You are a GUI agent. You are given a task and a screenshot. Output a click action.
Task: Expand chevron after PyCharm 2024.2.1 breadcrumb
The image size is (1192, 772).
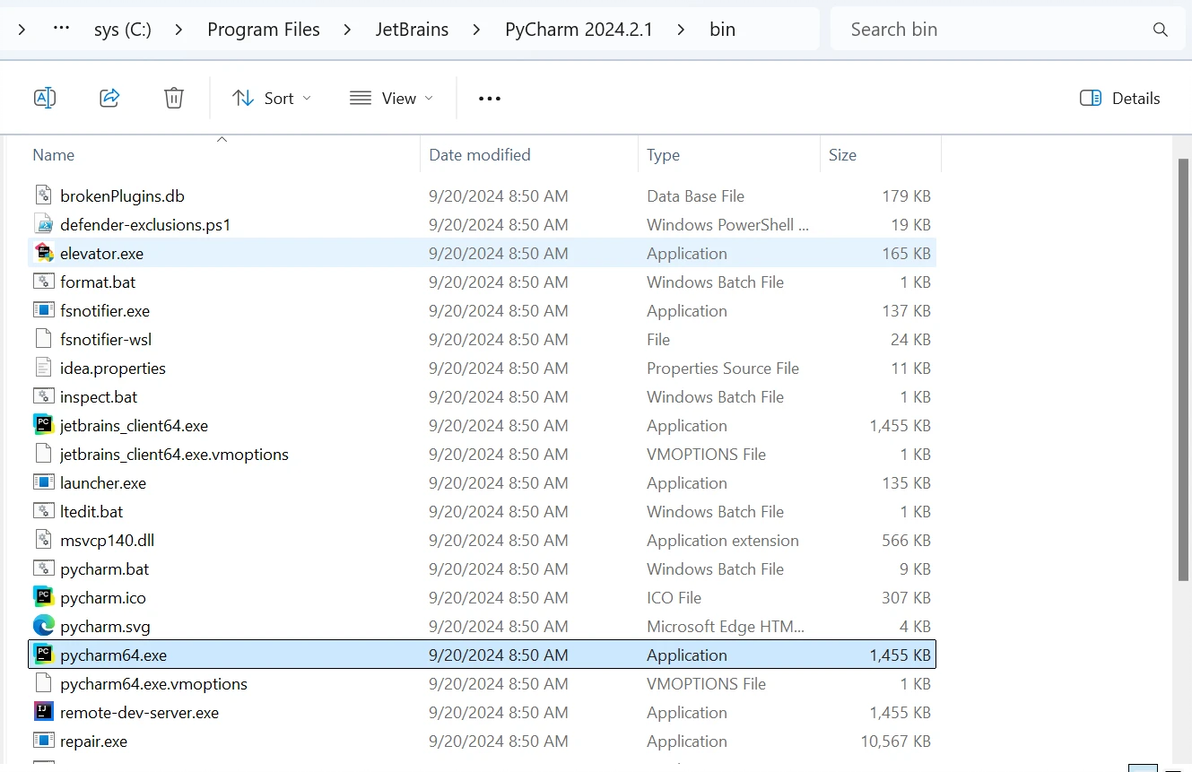click(x=680, y=30)
